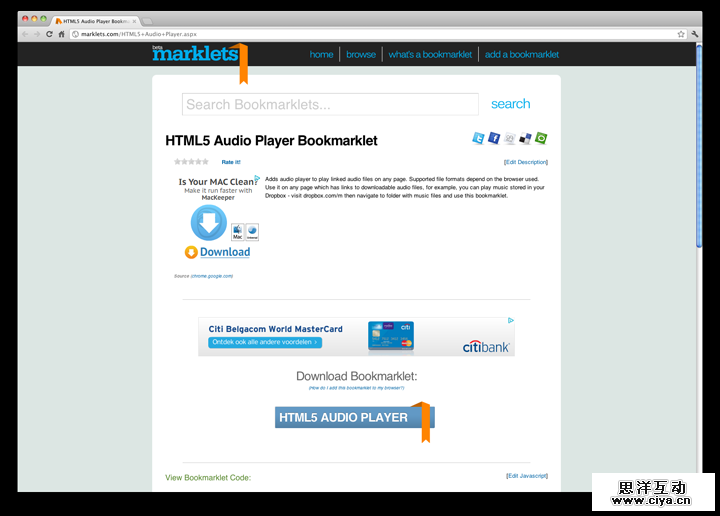Click the search link

coord(511,104)
